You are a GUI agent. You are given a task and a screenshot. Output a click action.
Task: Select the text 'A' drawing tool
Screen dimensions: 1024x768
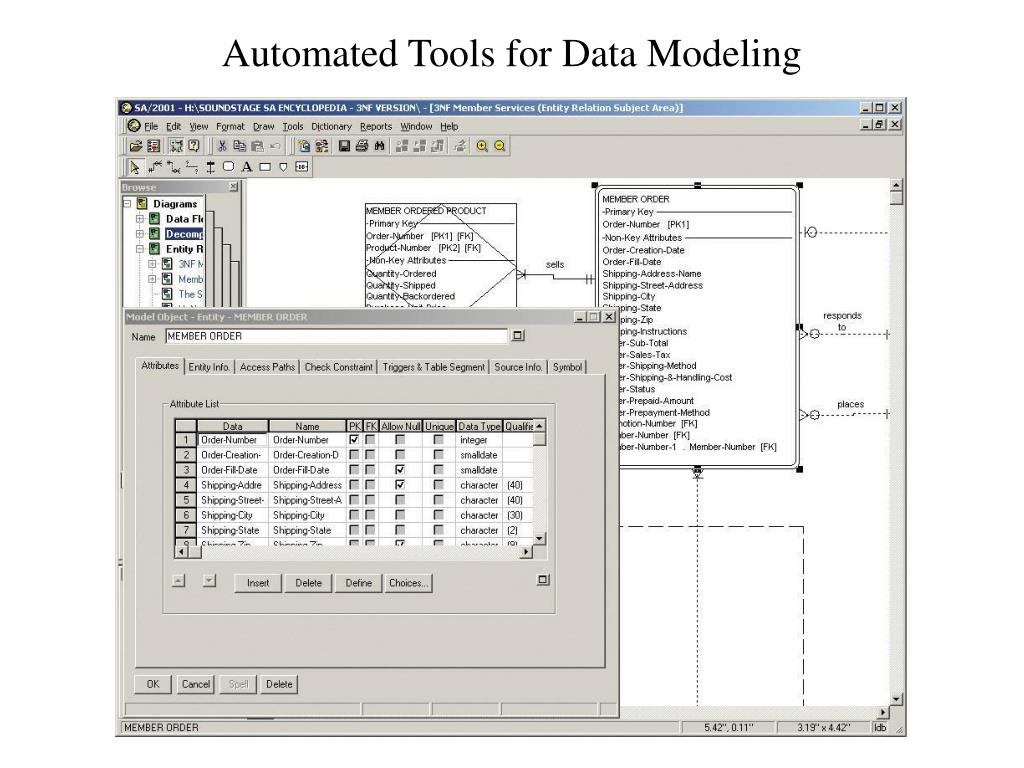coord(245,167)
